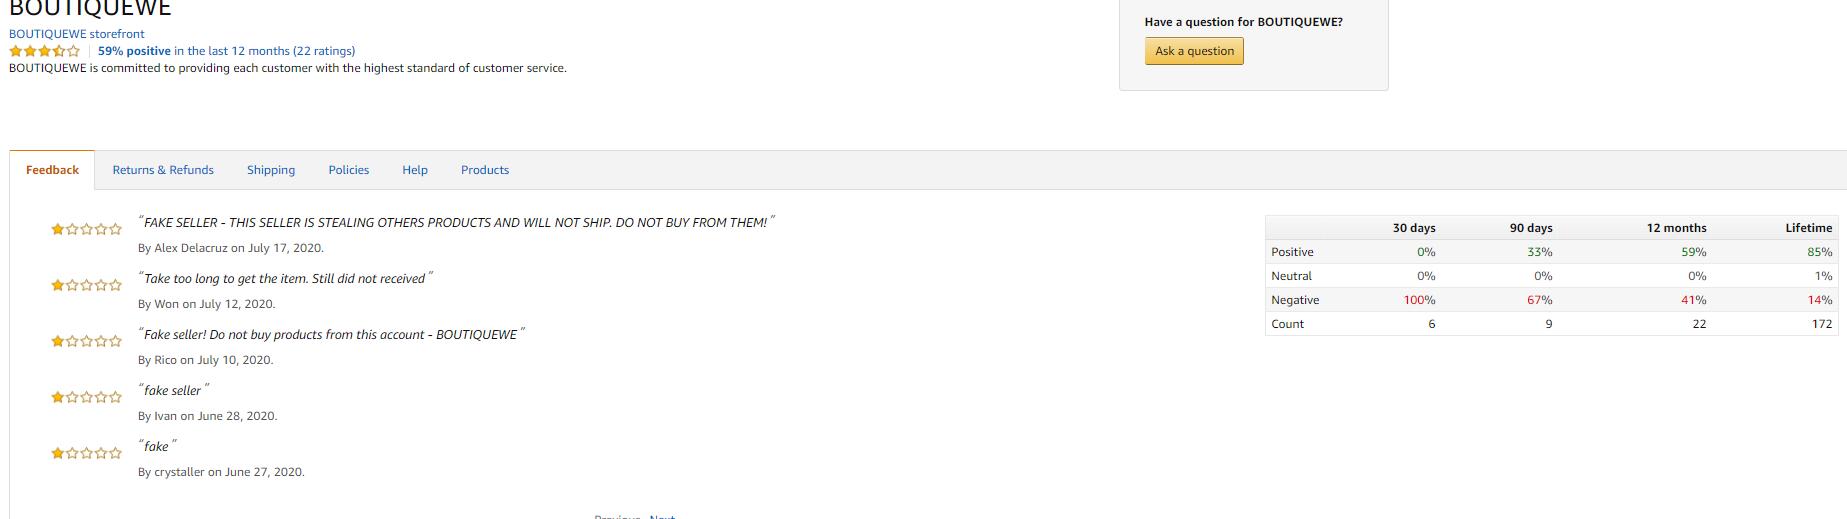The image size is (1847, 519).
Task: Click the star rating next to Ivan's review
Action: (x=86, y=397)
